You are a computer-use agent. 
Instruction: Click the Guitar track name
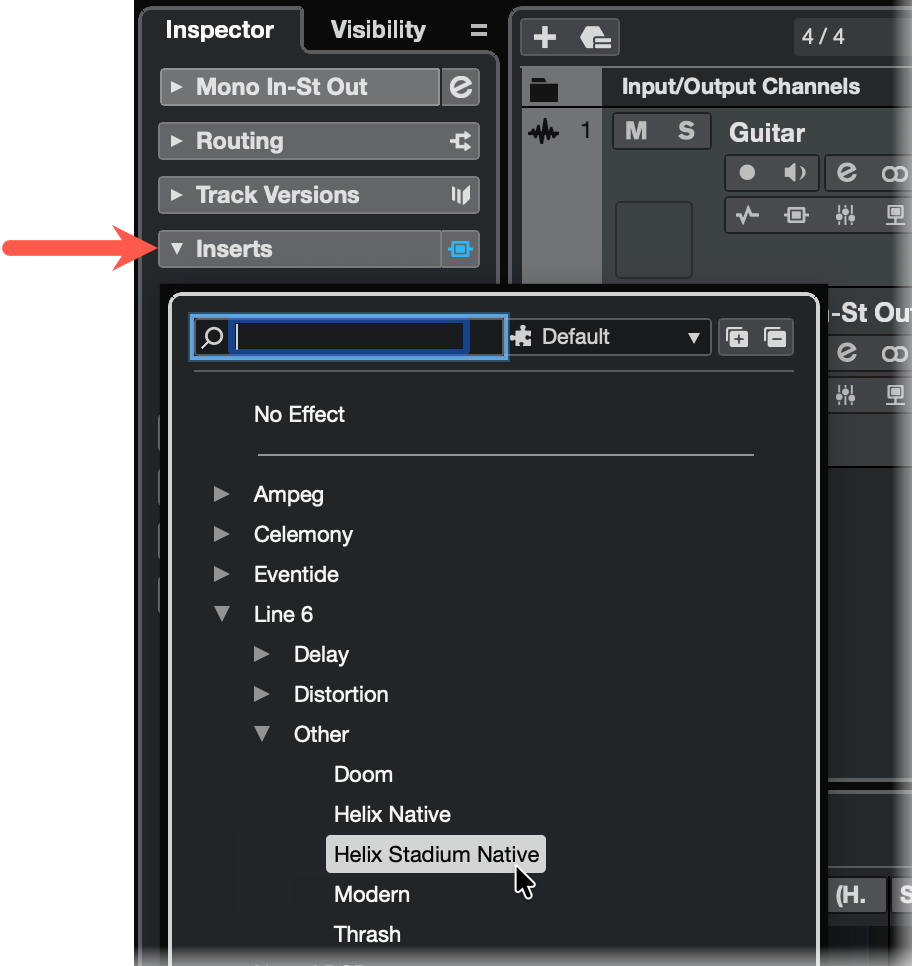click(767, 133)
